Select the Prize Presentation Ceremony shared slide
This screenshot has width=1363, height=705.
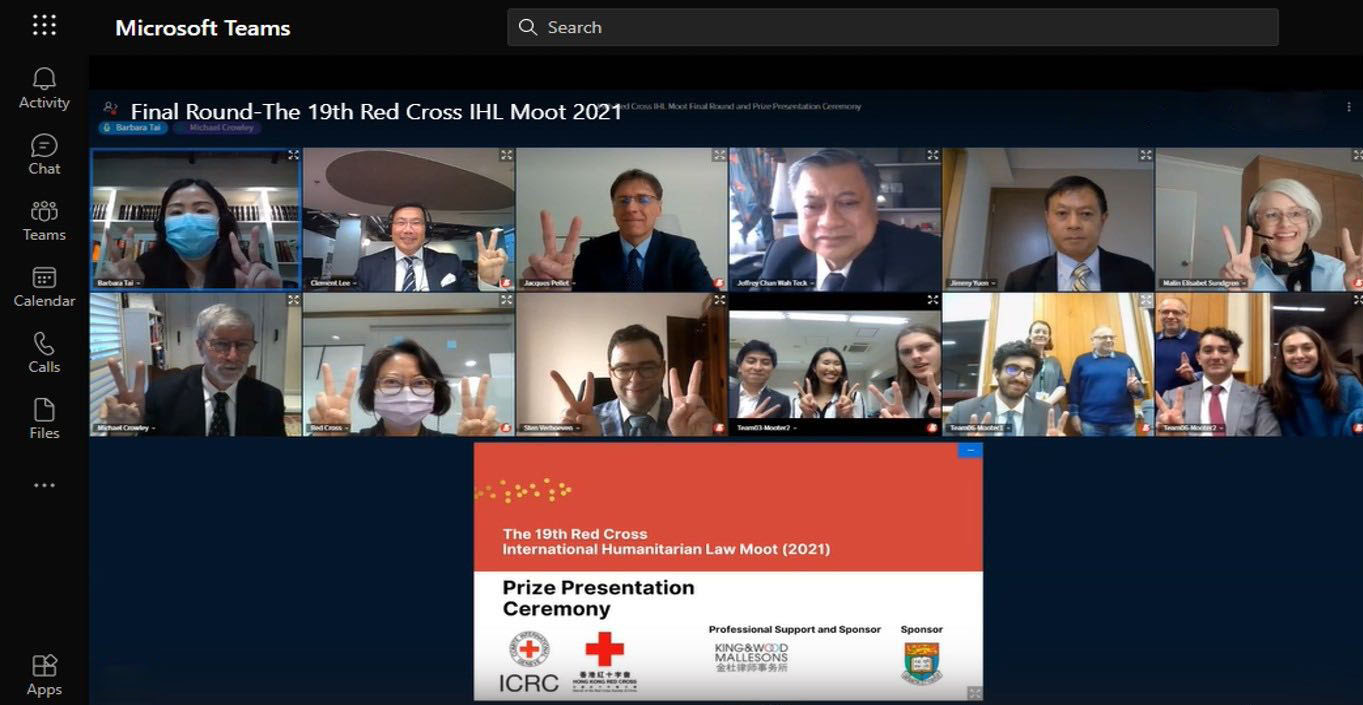pyautogui.click(x=728, y=571)
